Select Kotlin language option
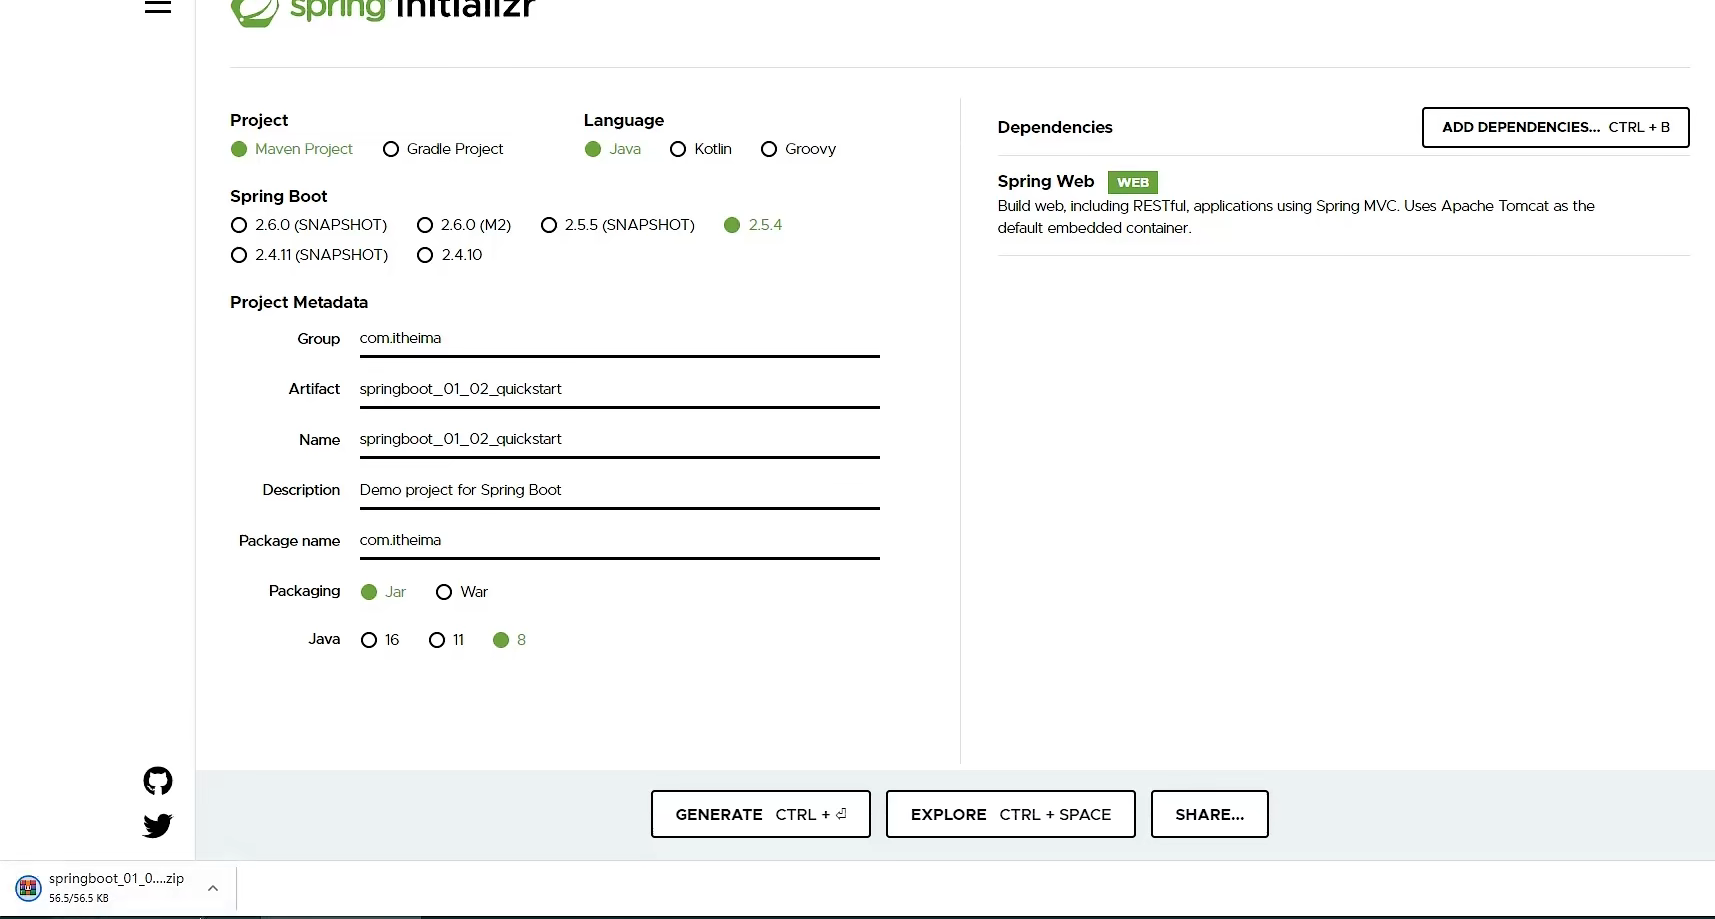 [x=701, y=149]
